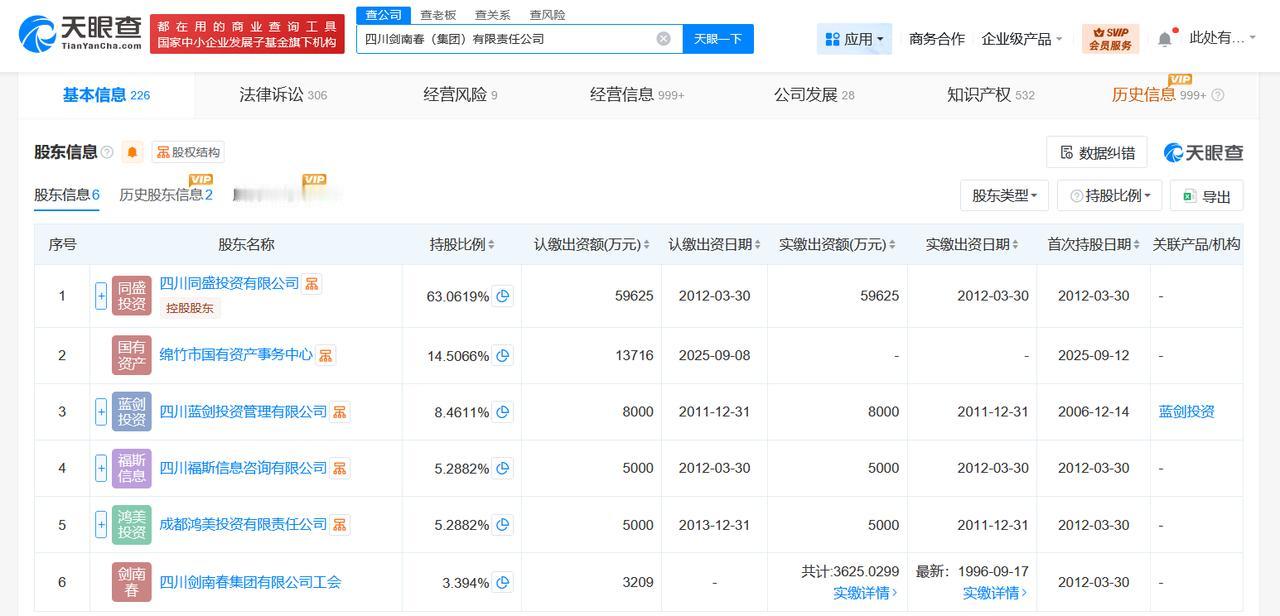Open 商务合作 link
This screenshot has width=1280, height=616.
937,39
